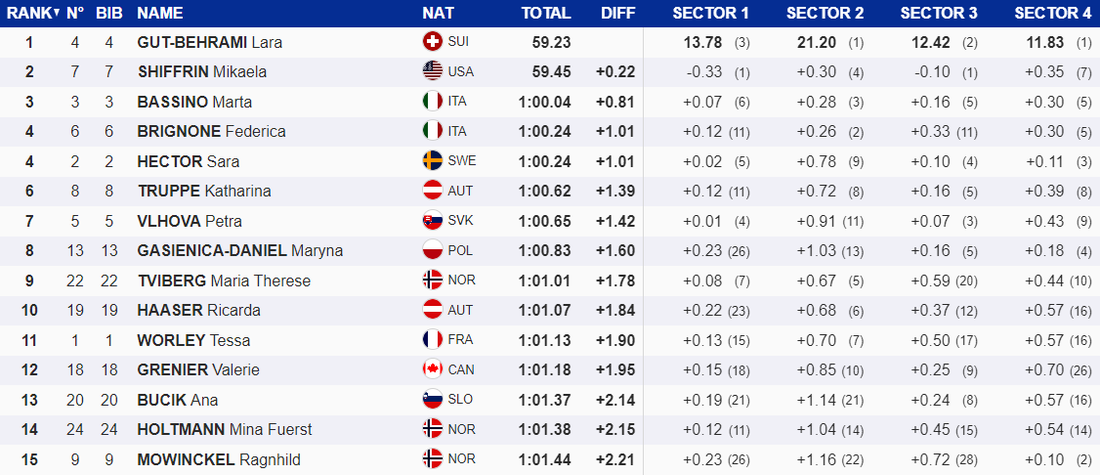Sort by the SECTOR 4 column header
This screenshot has width=1100, height=475.
[1052, 13]
